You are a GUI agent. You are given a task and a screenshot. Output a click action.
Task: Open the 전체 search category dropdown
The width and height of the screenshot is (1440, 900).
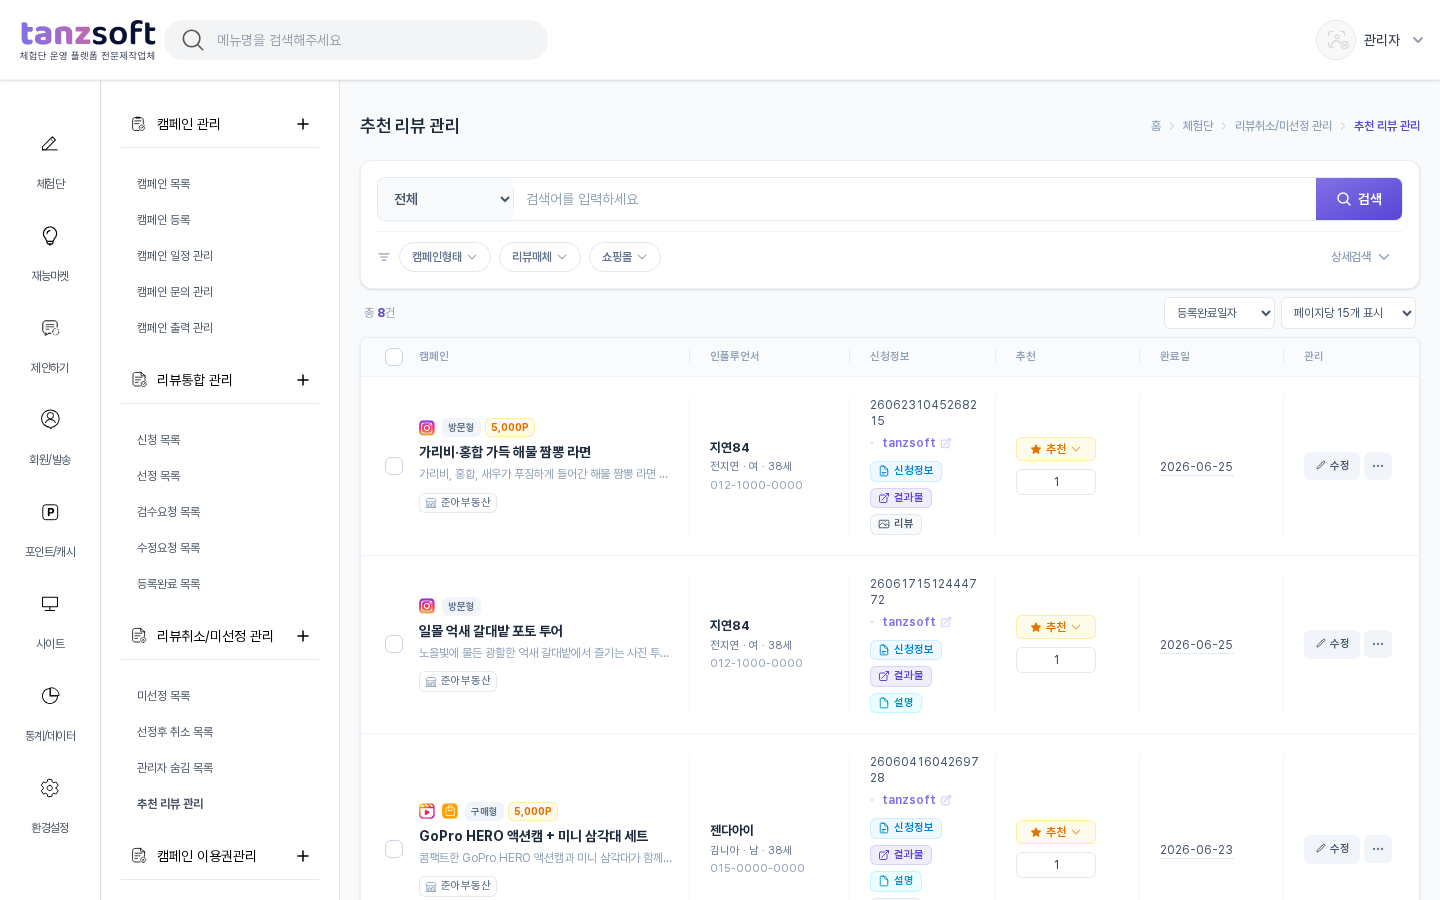coord(446,199)
